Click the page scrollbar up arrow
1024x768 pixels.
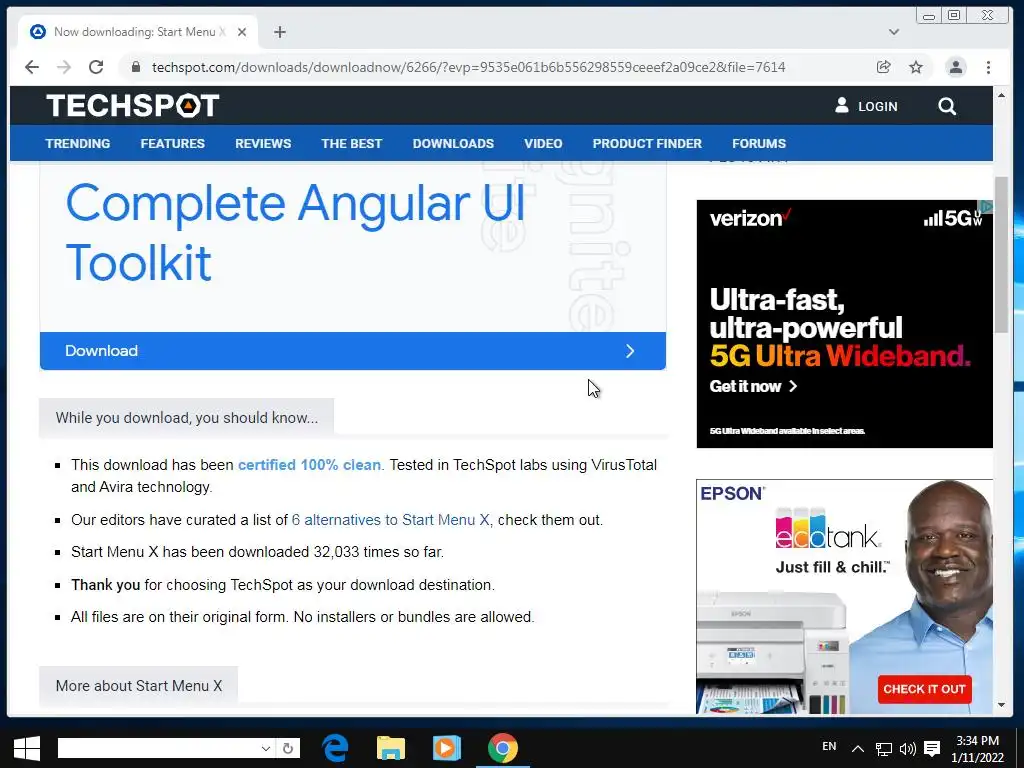(x=1001, y=95)
